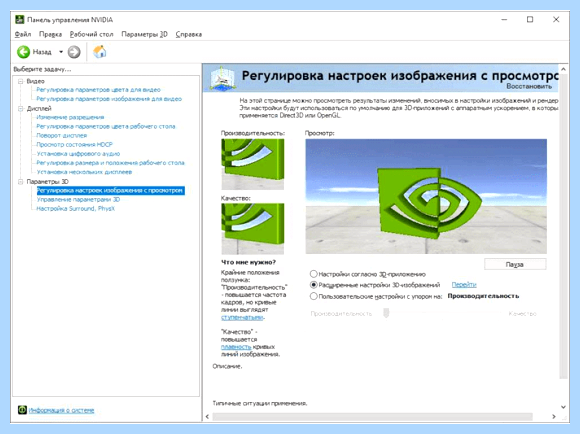Screen dimensions: 580x434
Task: Open Регулировка размера и положения рабочего стола
Action: (x=110, y=163)
